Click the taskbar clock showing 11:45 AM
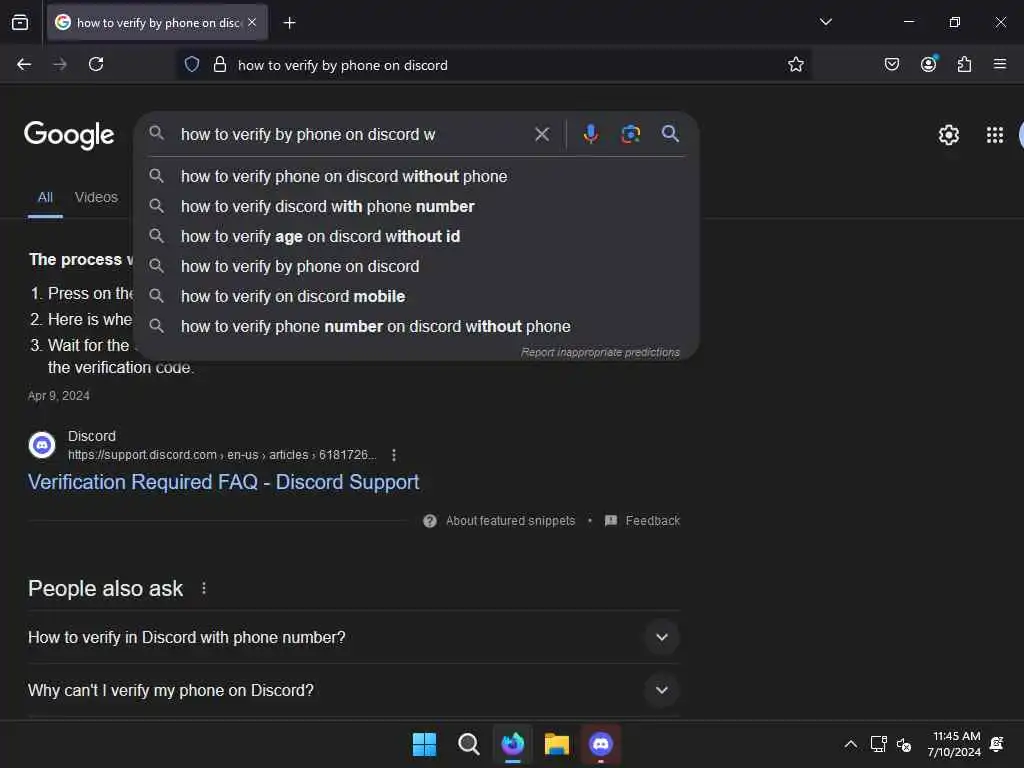Viewport: 1024px width, 768px height. pos(954,744)
